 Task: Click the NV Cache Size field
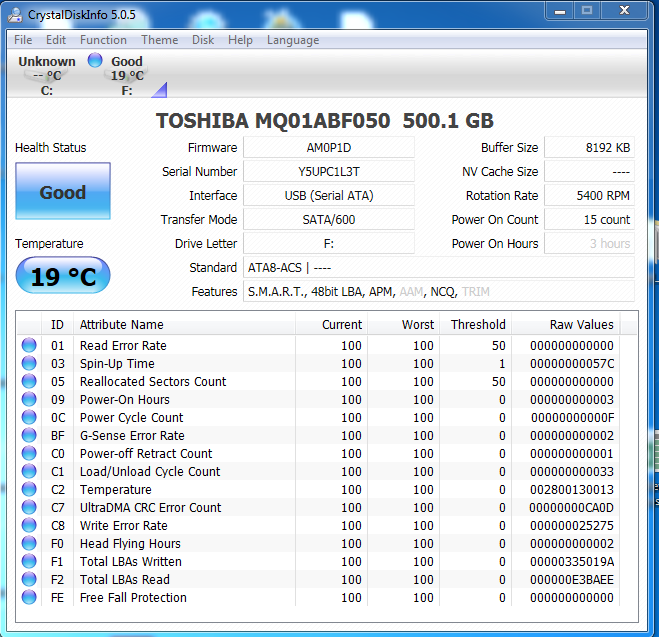(589, 171)
